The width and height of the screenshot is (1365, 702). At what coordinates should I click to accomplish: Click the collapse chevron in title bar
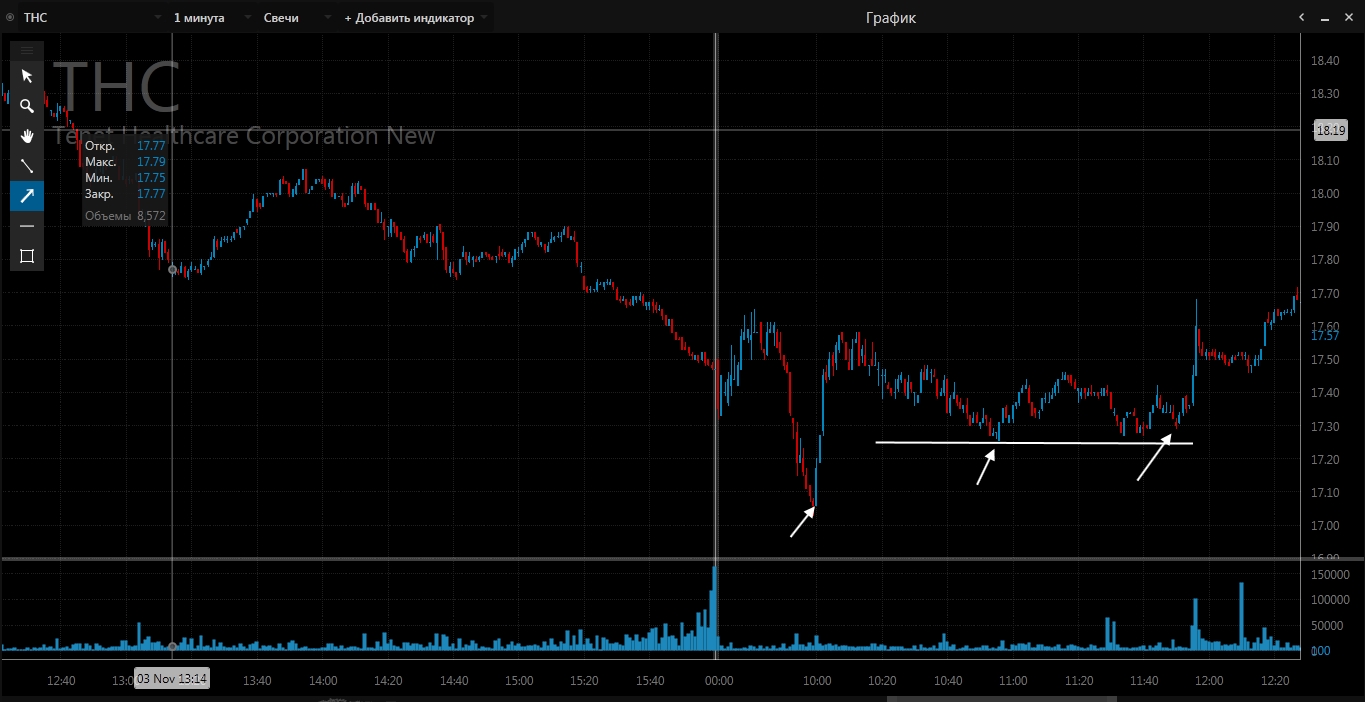coord(1302,17)
